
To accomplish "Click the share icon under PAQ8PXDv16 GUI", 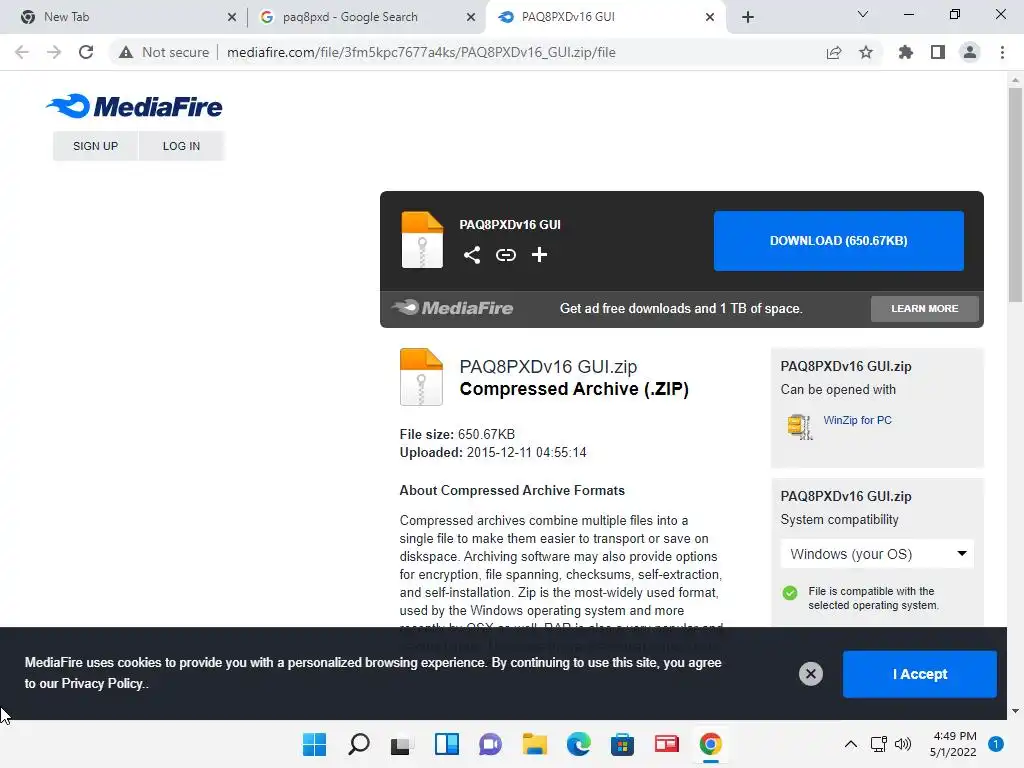I will pyautogui.click(x=472, y=255).
